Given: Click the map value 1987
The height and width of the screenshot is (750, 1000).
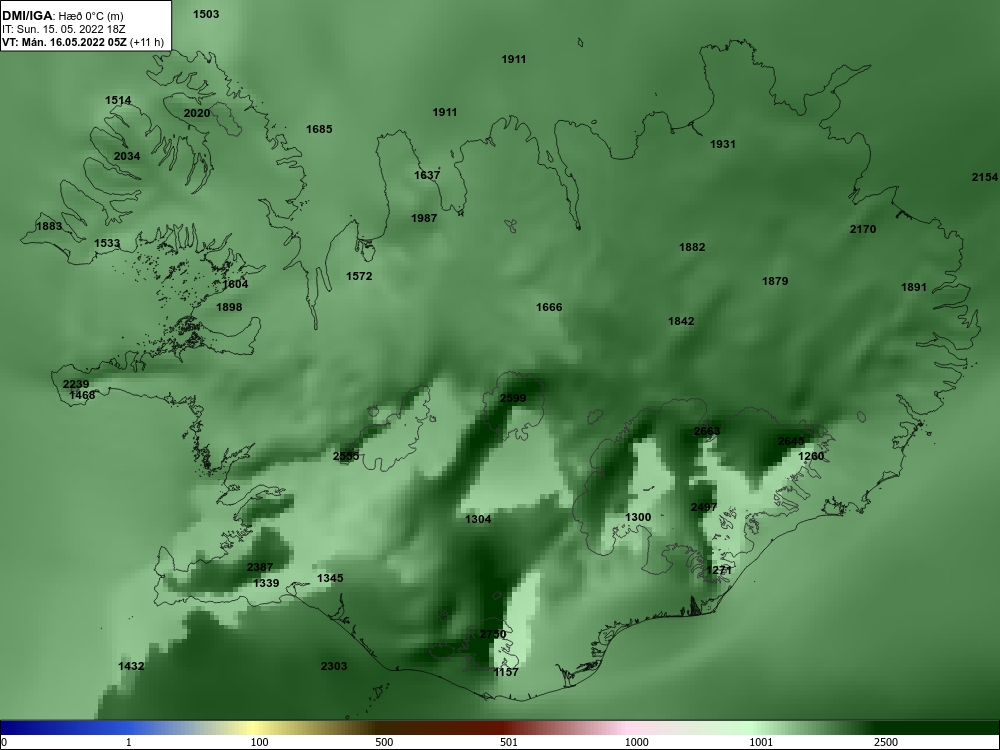Looking at the screenshot, I should point(424,217).
